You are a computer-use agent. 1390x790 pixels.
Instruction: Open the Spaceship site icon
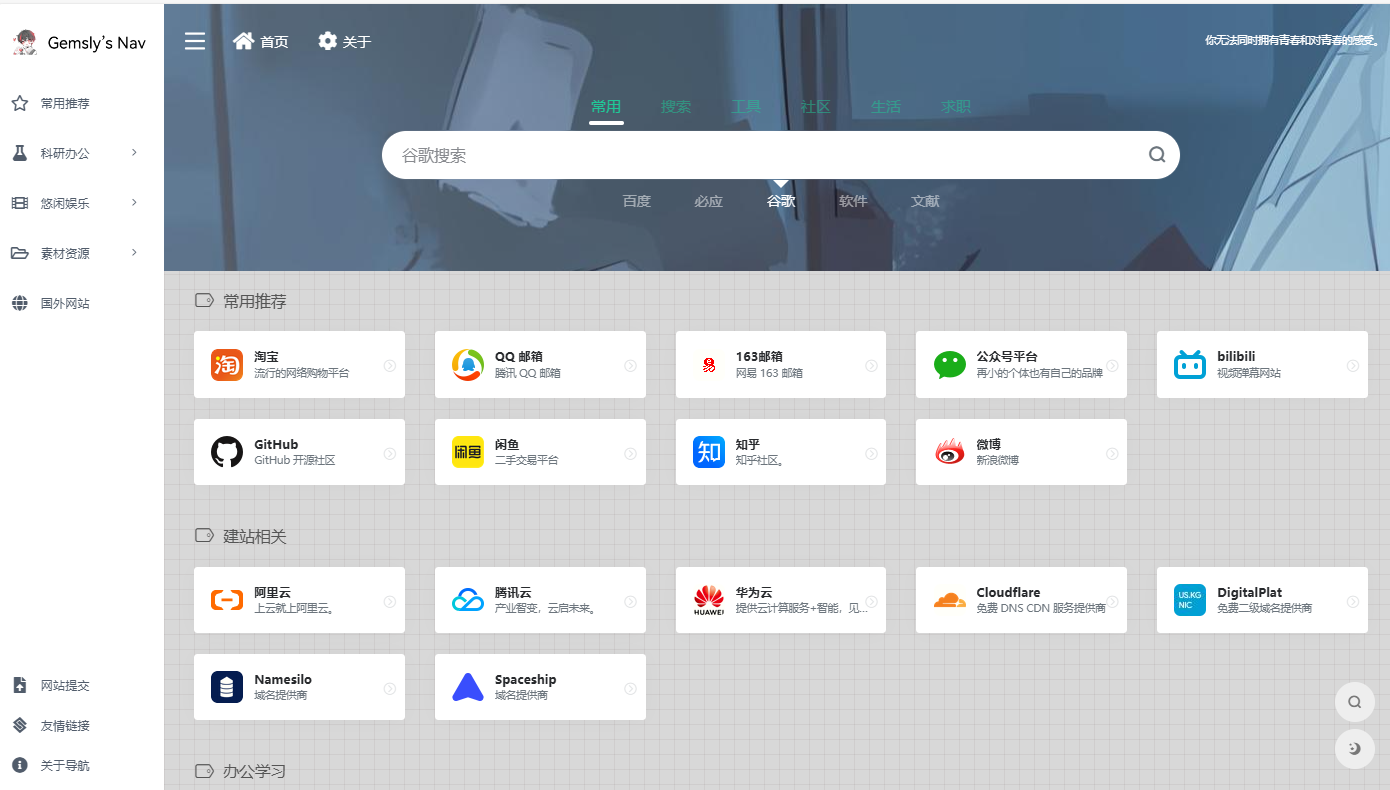pyautogui.click(x=468, y=687)
